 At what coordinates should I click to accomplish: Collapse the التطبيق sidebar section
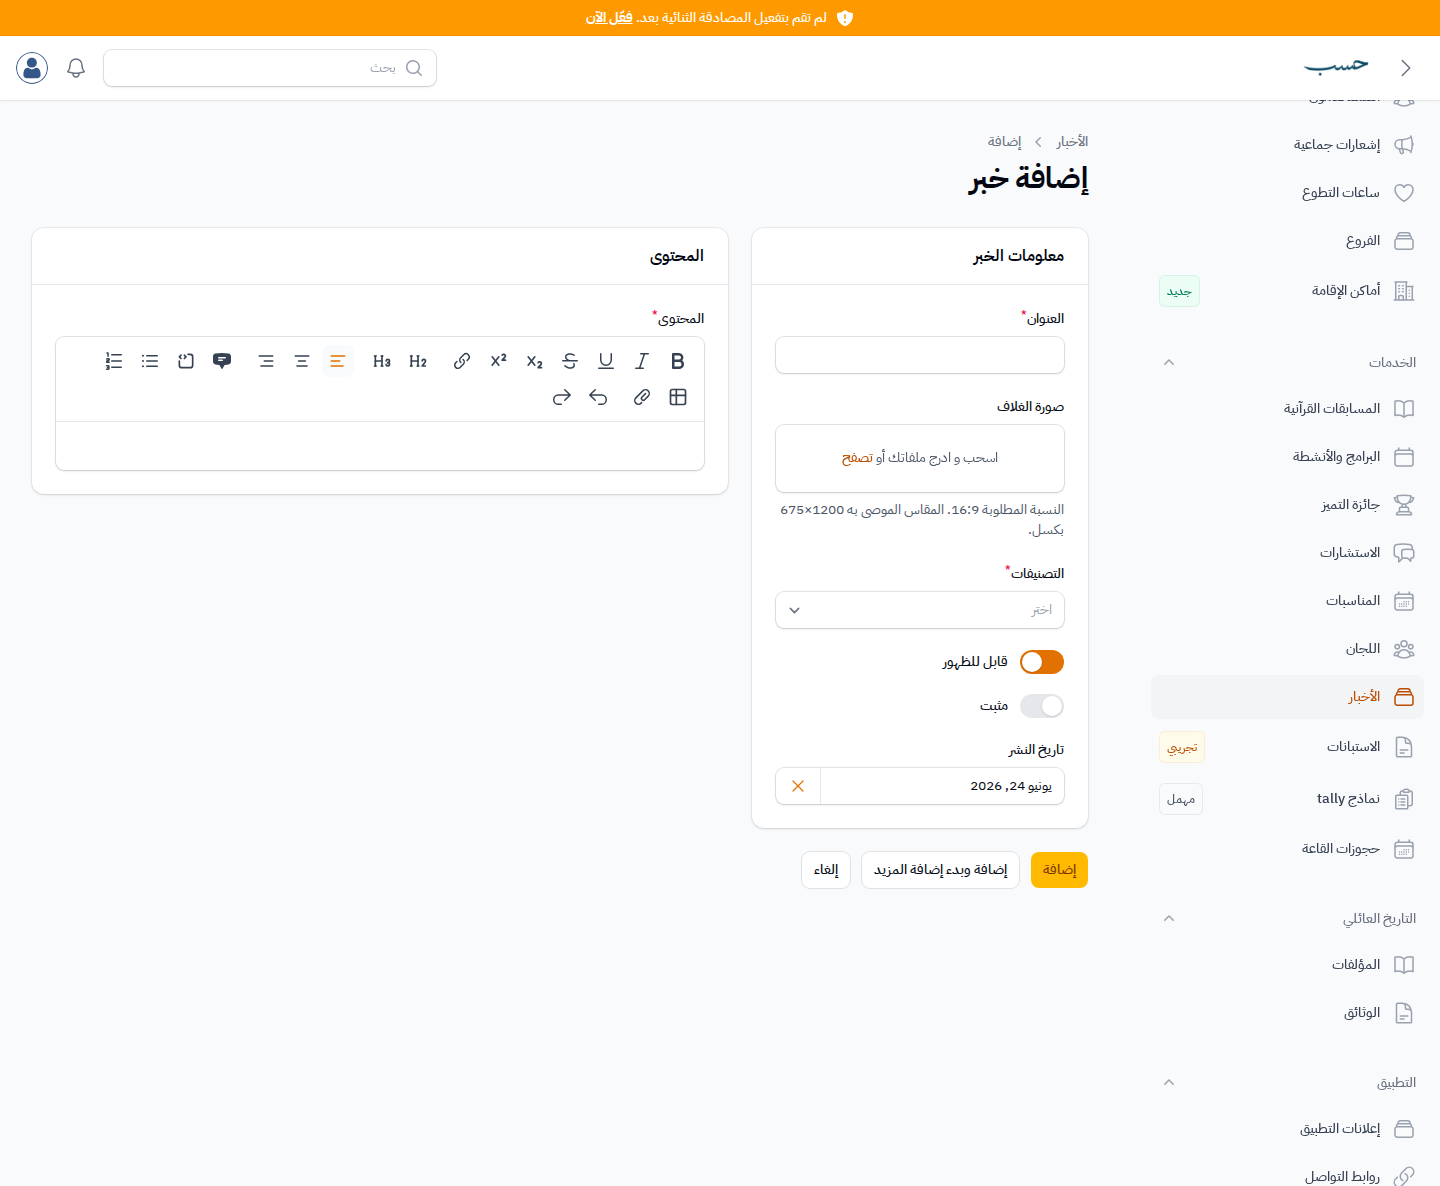[x=1169, y=1082]
